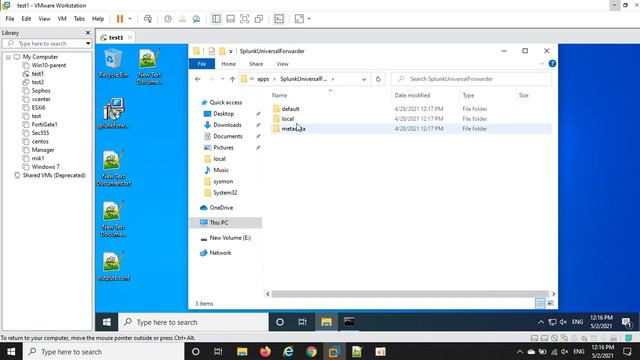Expand the Explorer ribbon chevron
The image size is (640, 360).
point(542,64)
